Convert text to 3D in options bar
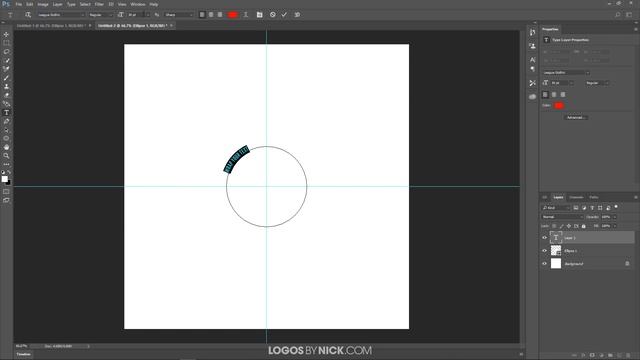Viewport: 640px width, 360px height. point(297,15)
